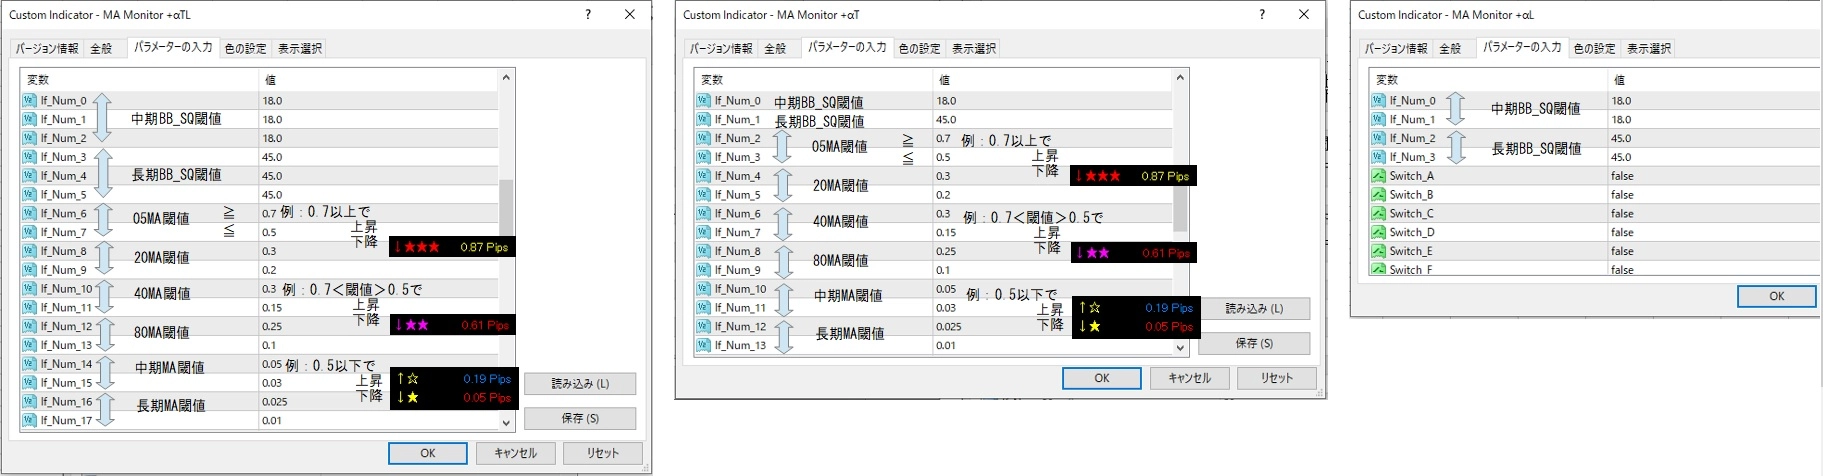Click 保存 (S) in αT window
This screenshot has height=476, width=1823.
click(1254, 343)
